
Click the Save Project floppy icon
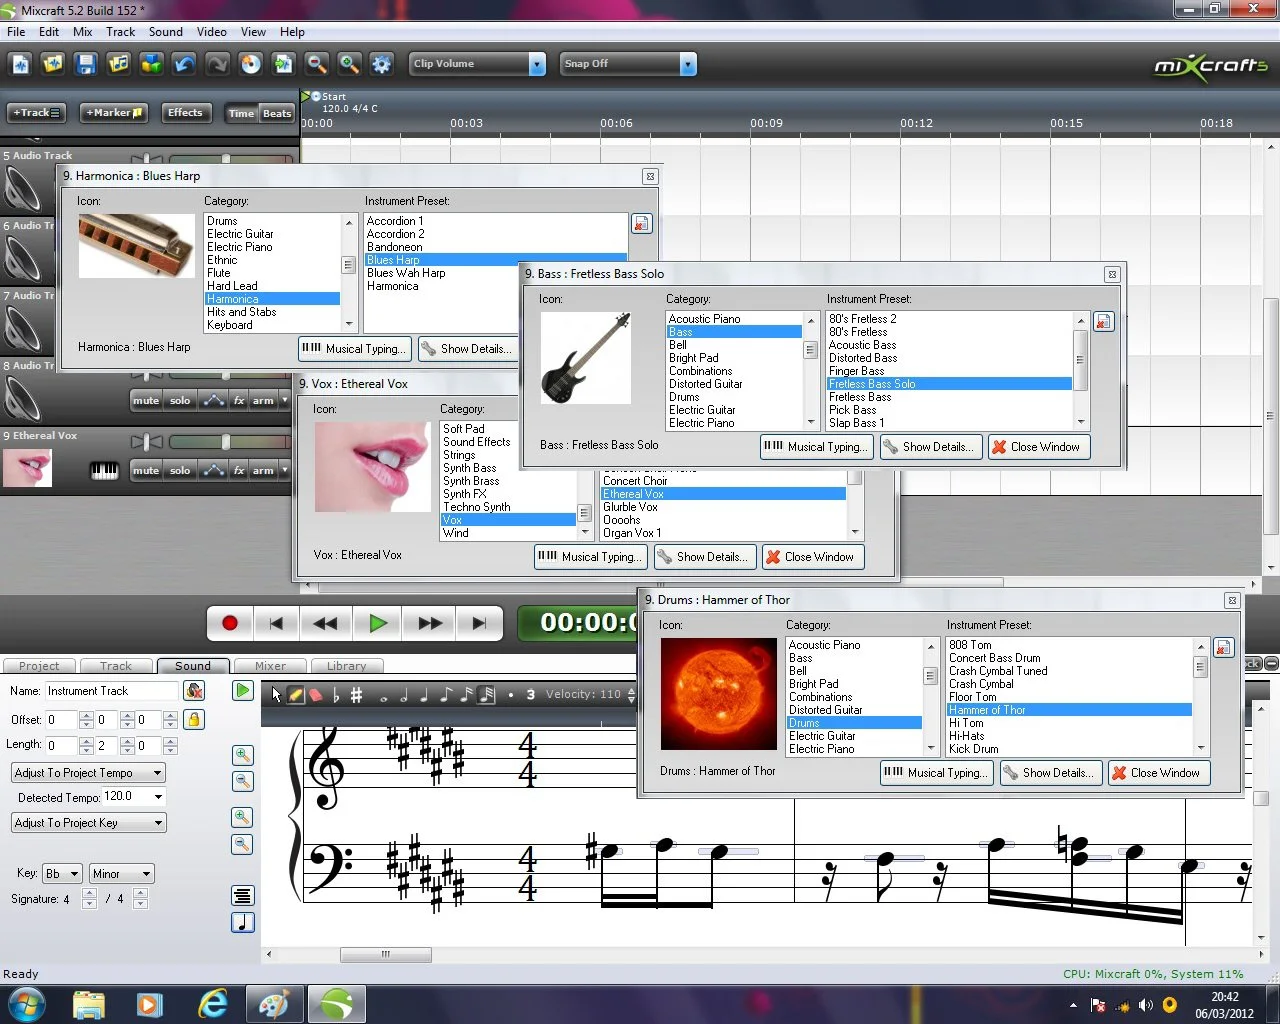click(86, 64)
